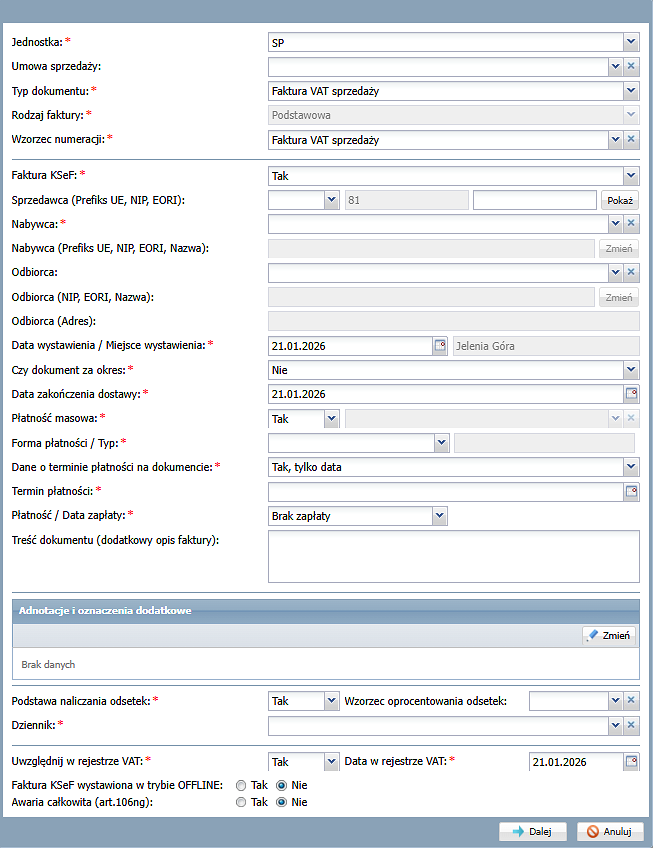This screenshot has width=653, height=848.
Task: Click into the Treść dokumentu text area
Action: click(453, 556)
